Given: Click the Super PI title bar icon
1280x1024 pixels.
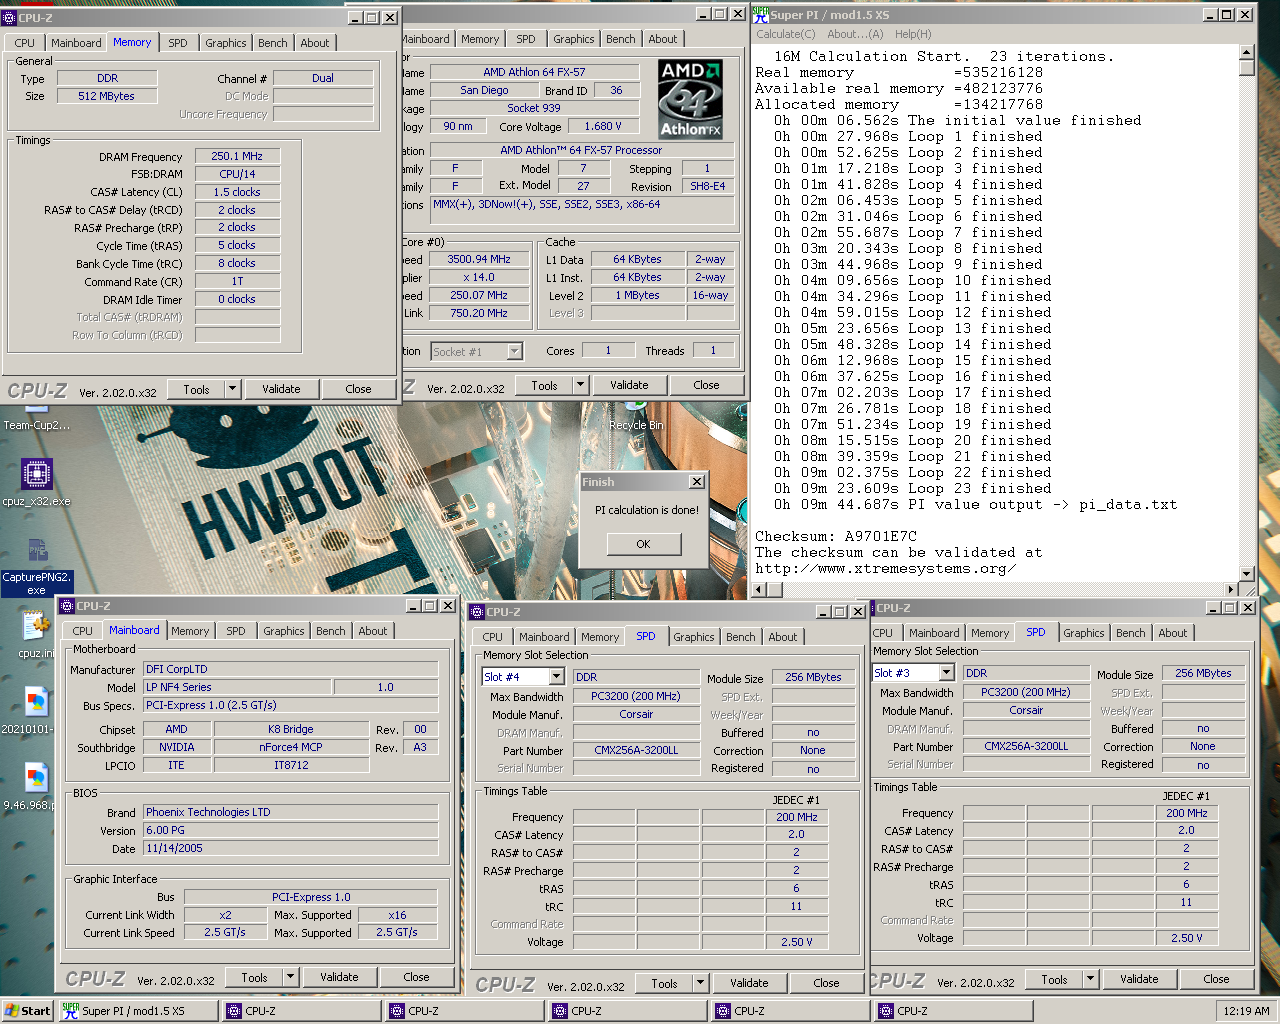Looking at the screenshot, I should tap(761, 15).
